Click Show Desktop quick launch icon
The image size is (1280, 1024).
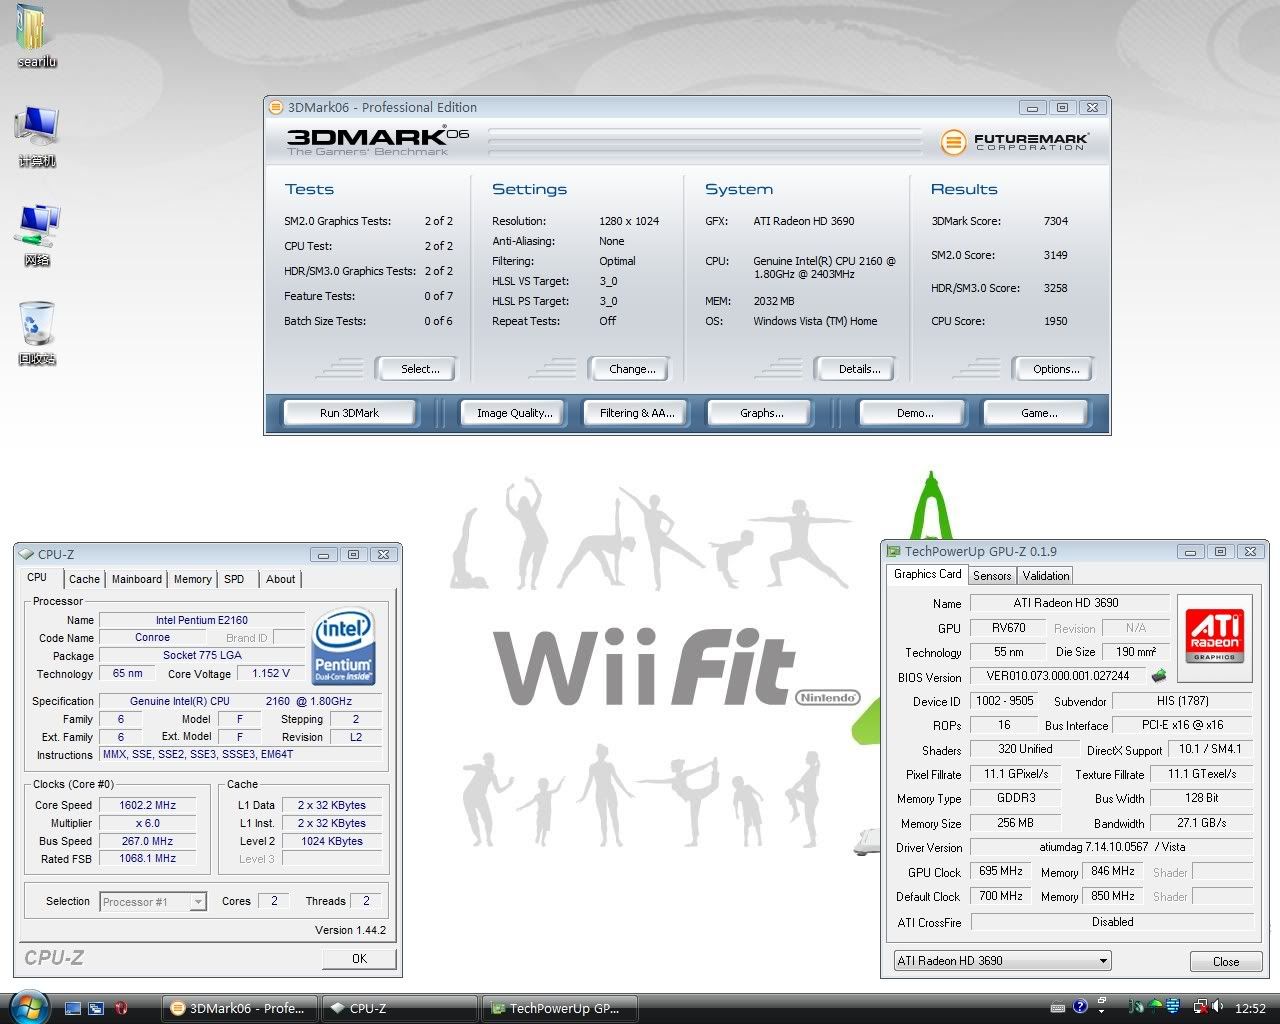pos(73,1008)
